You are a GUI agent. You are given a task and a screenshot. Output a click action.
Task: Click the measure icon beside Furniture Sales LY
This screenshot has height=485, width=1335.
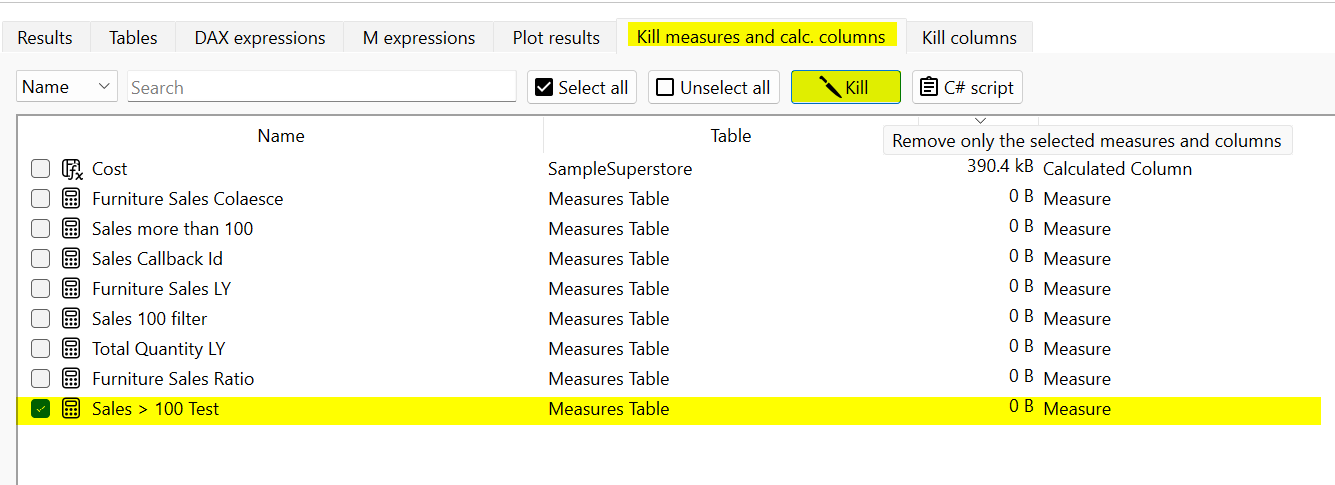click(x=71, y=289)
